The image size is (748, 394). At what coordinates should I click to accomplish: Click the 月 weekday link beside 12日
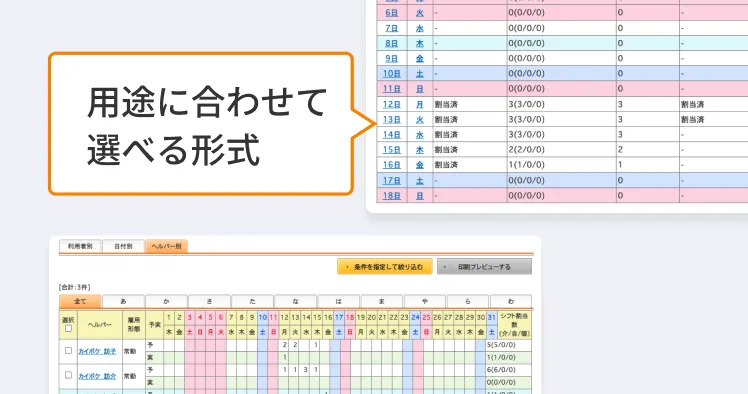(420, 104)
